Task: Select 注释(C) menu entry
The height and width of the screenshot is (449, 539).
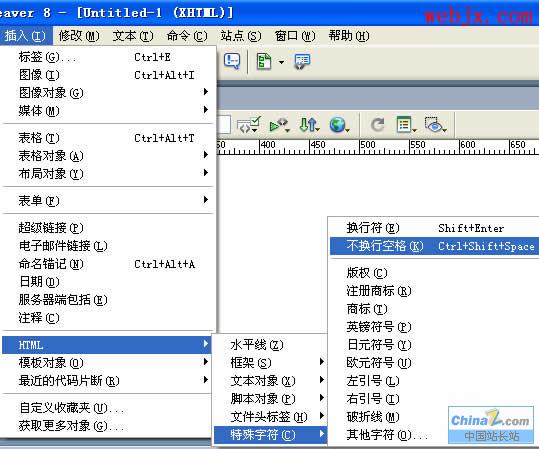Action: point(108,318)
